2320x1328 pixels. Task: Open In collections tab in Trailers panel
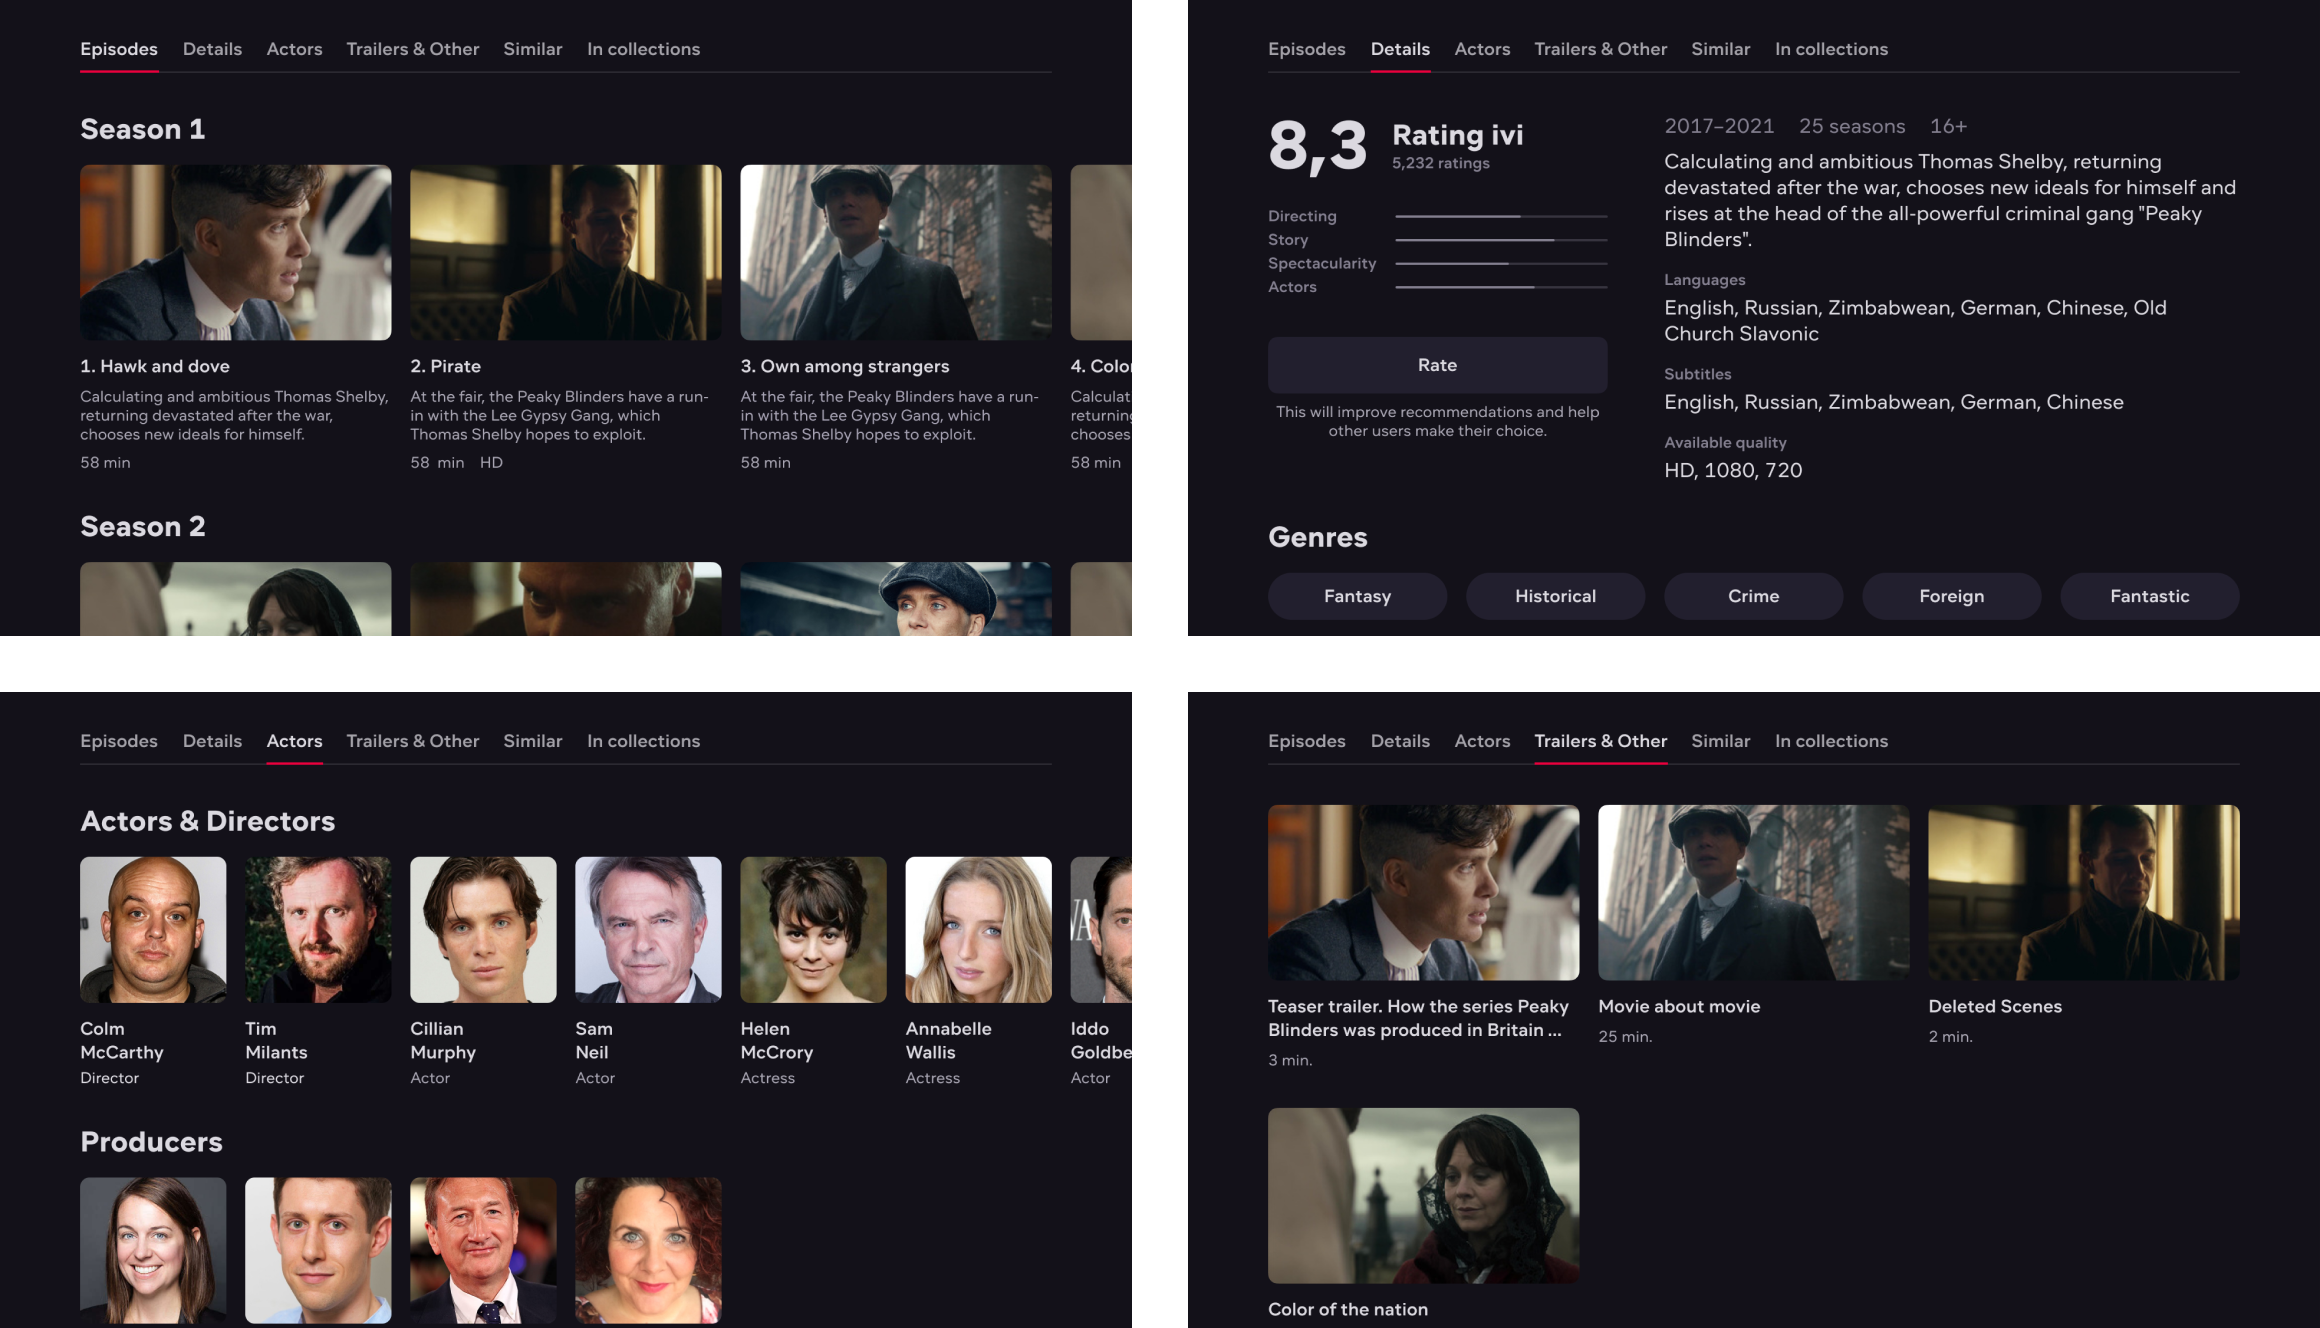(1831, 741)
